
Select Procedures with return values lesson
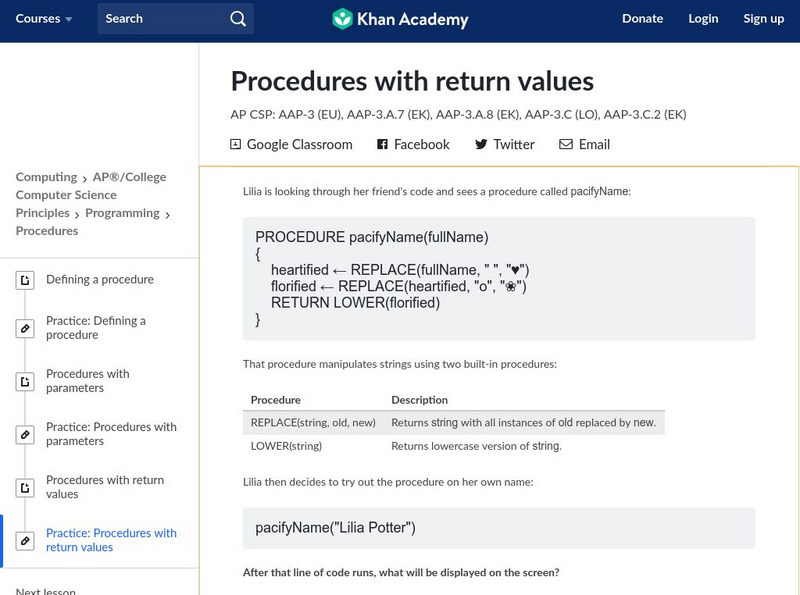(105, 487)
